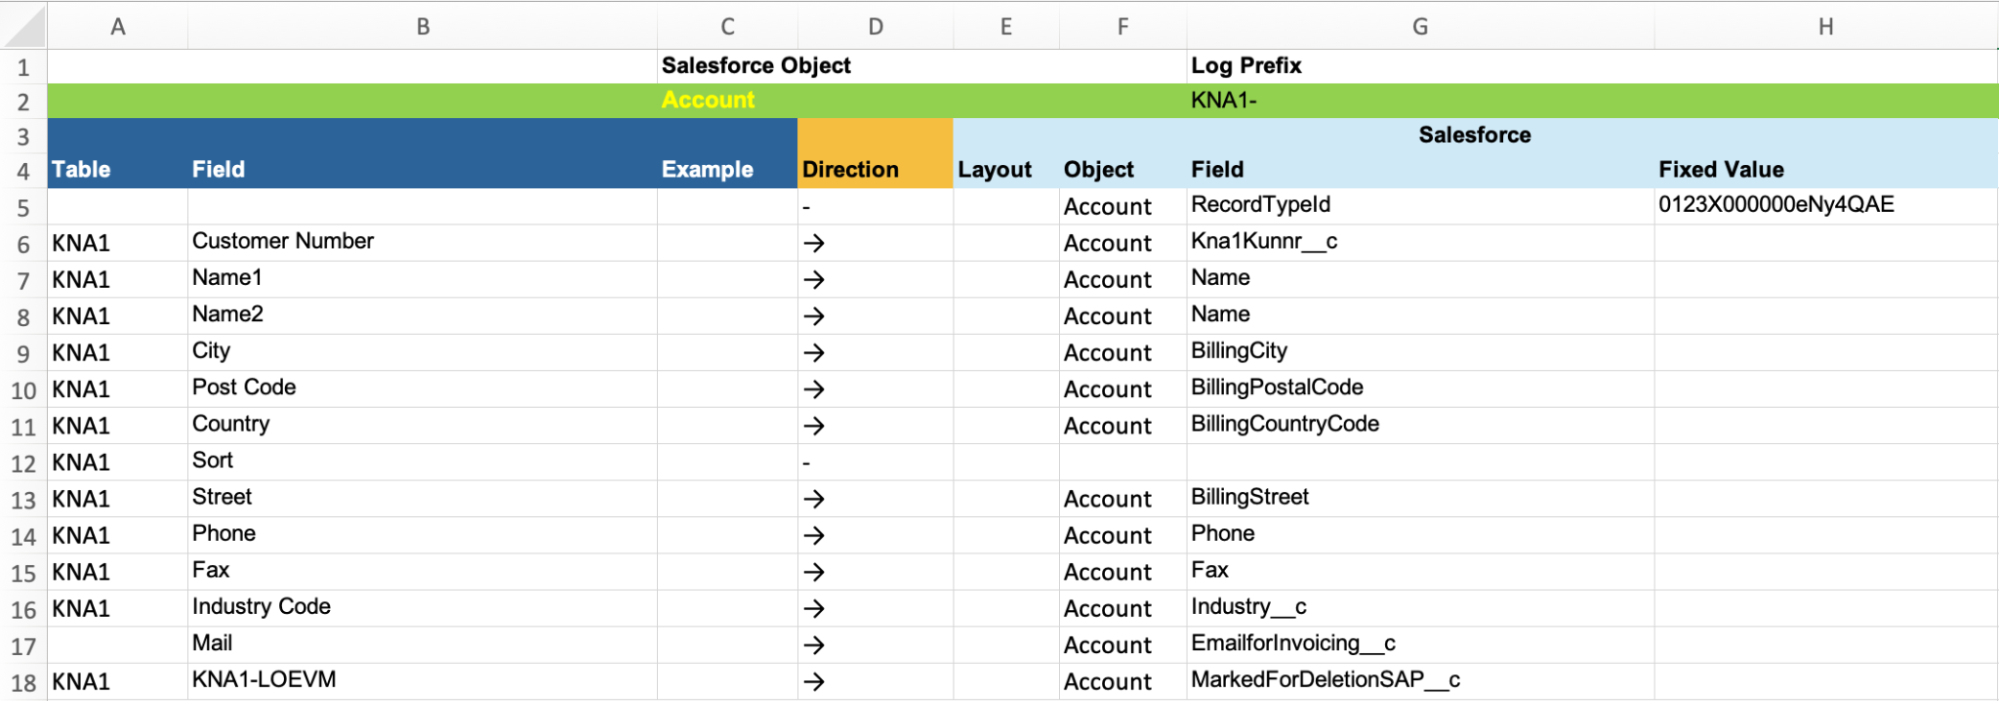Select the 'KNA1-LOEVM' cell
Image resolution: width=1999 pixels, height=701 pixels.
[x=422, y=681]
